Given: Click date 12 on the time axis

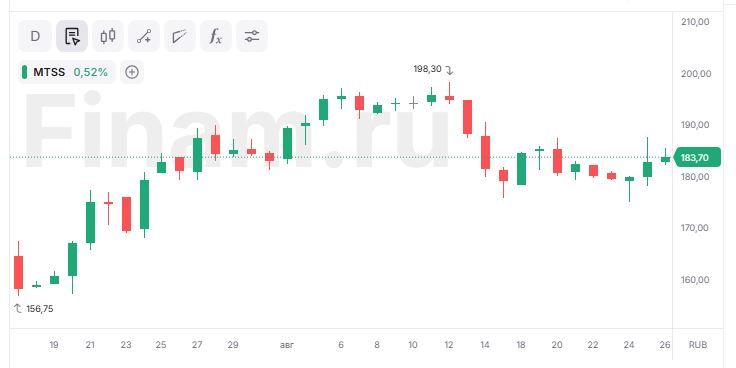Looking at the screenshot, I should (x=449, y=345).
